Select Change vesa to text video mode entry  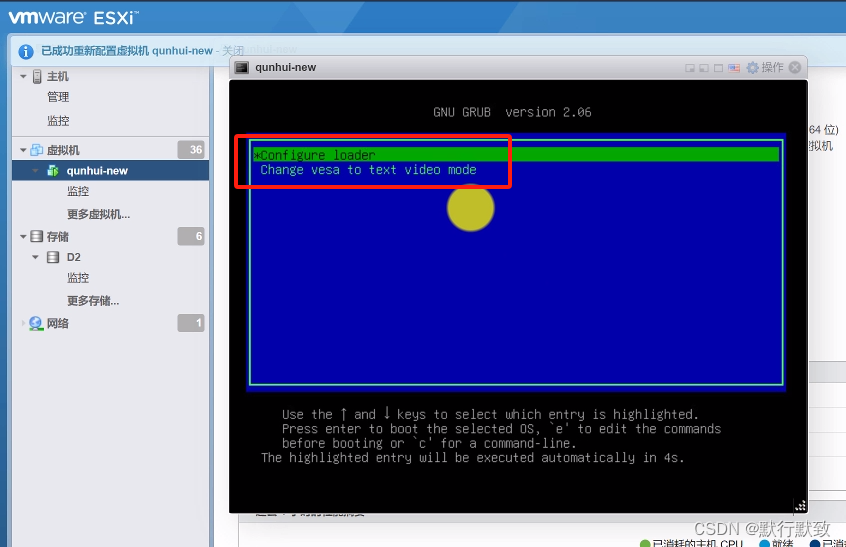point(369,170)
